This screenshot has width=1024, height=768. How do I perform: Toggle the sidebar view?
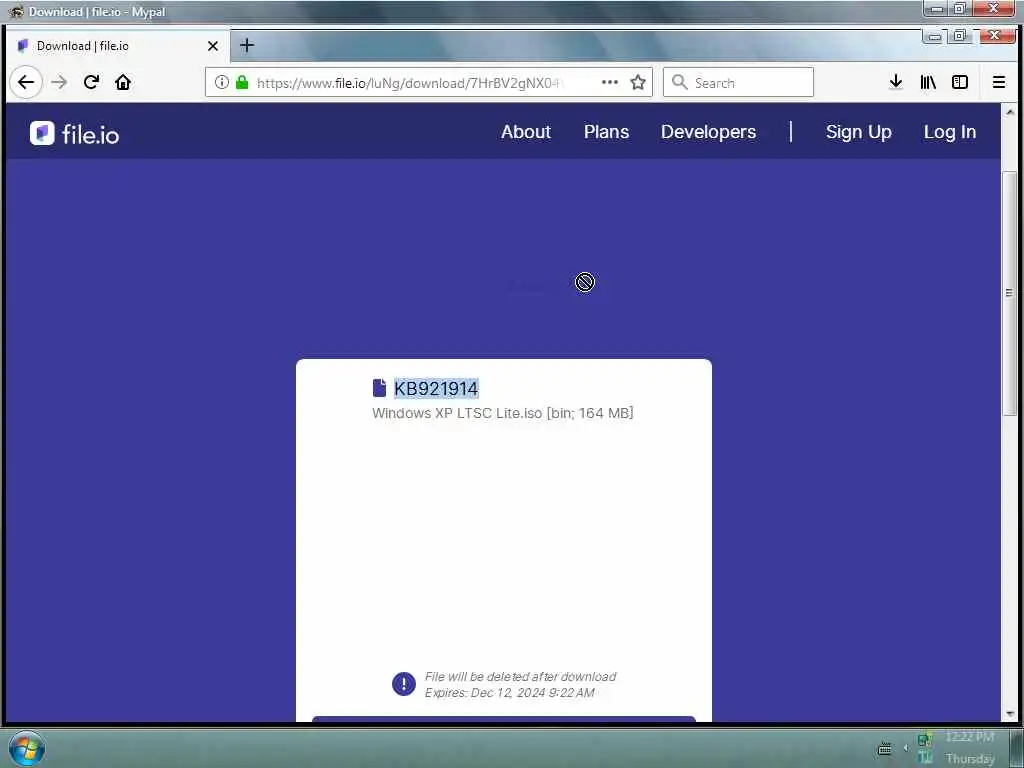[959, 82]
